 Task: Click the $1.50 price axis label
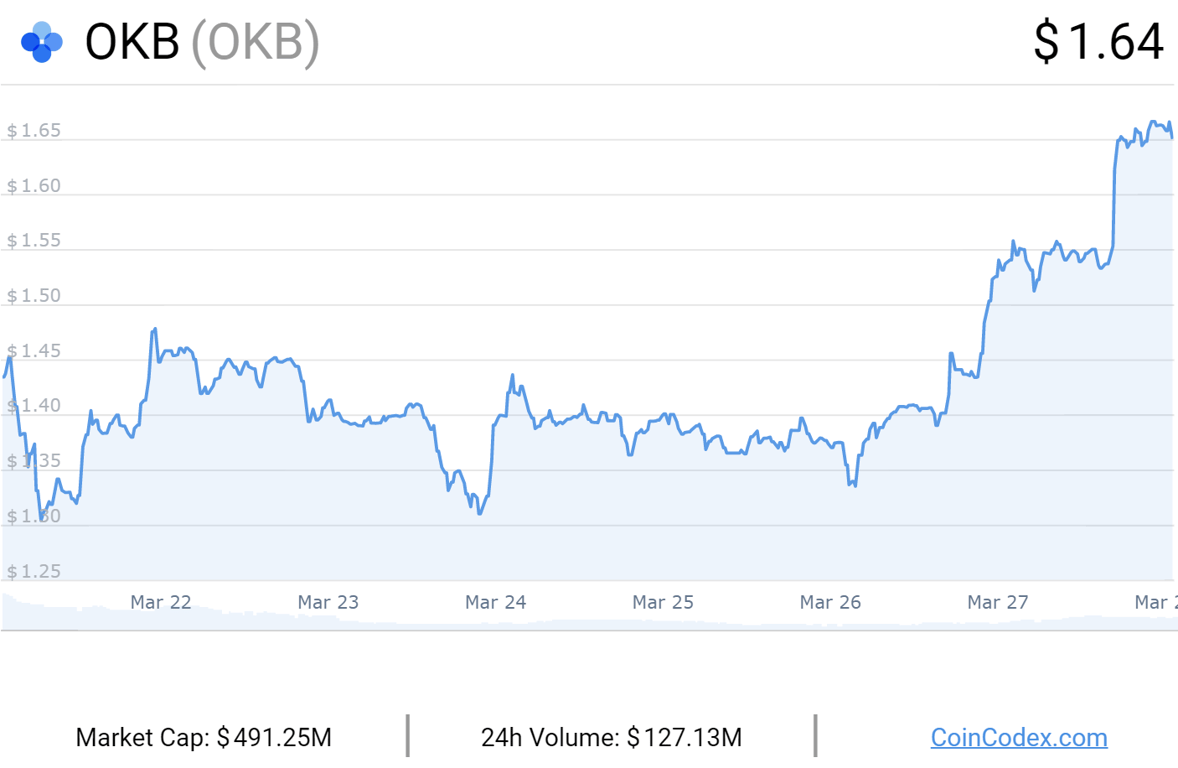tap(34, 296)
